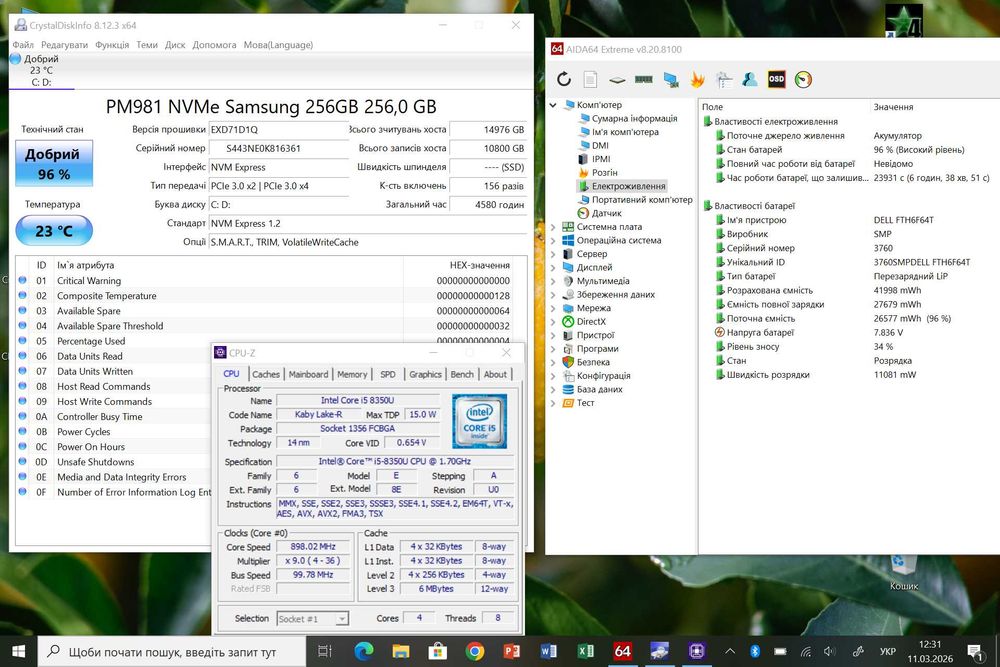Screen dimensions: 1000x667
Task: Open File Explorer from the taskbar
Action: [401, 651]
